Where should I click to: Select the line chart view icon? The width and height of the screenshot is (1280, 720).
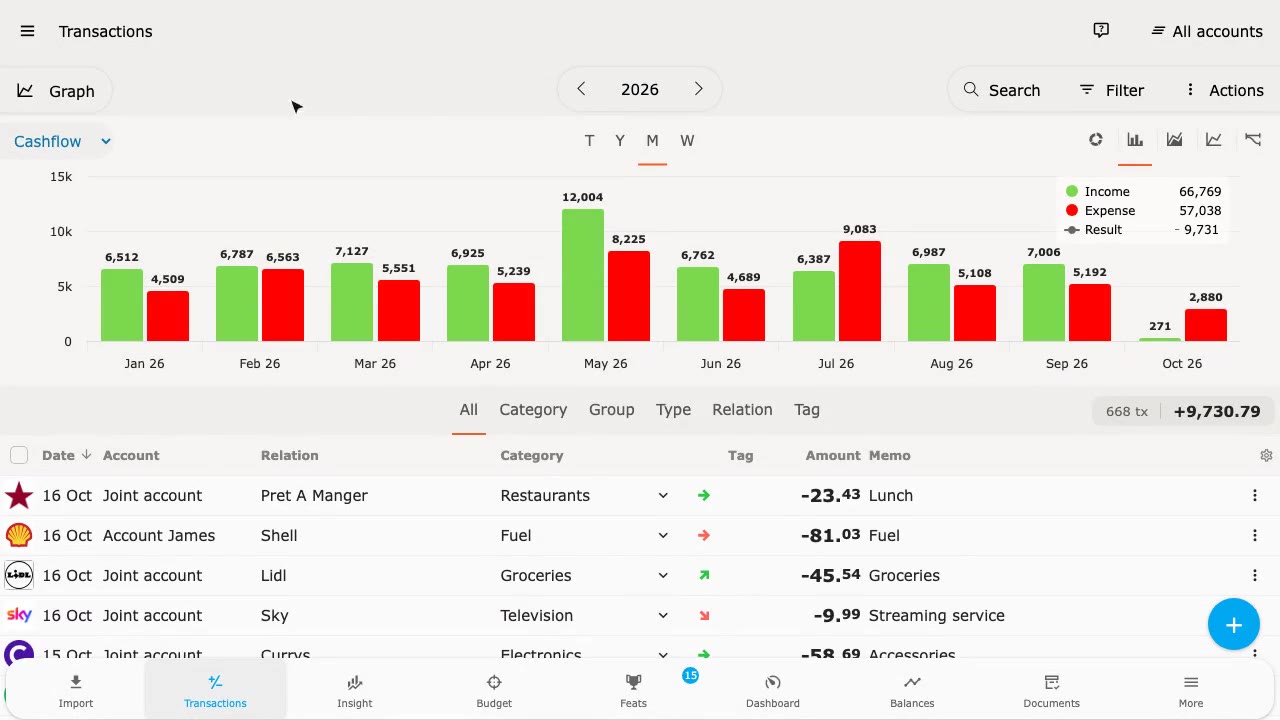(x=1213, y=140)
